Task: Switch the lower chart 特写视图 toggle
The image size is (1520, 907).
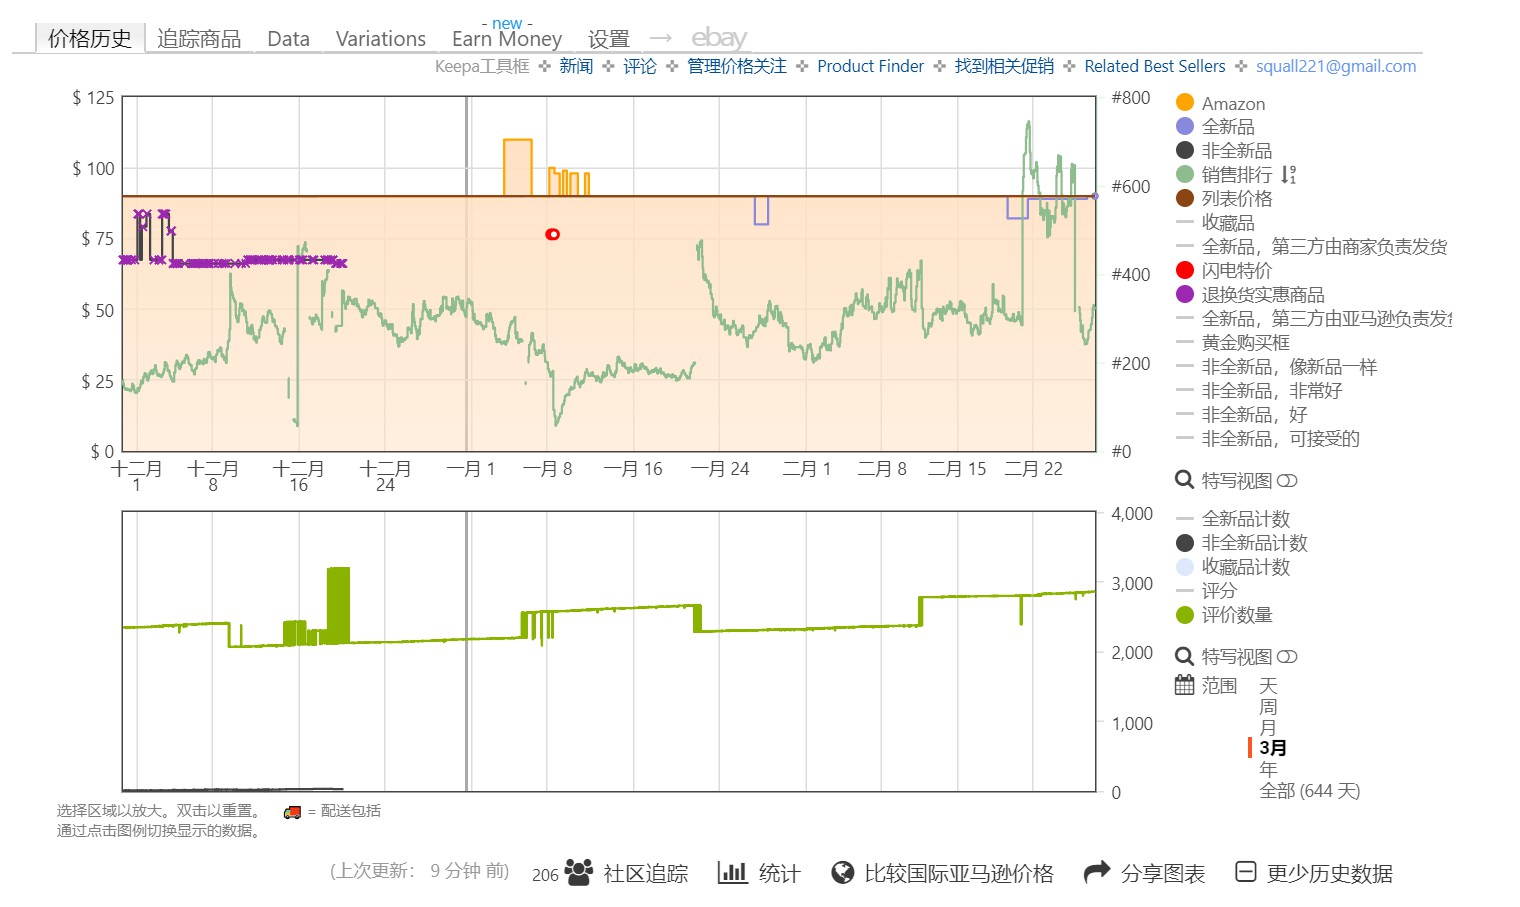Action: pos(1287,657)
